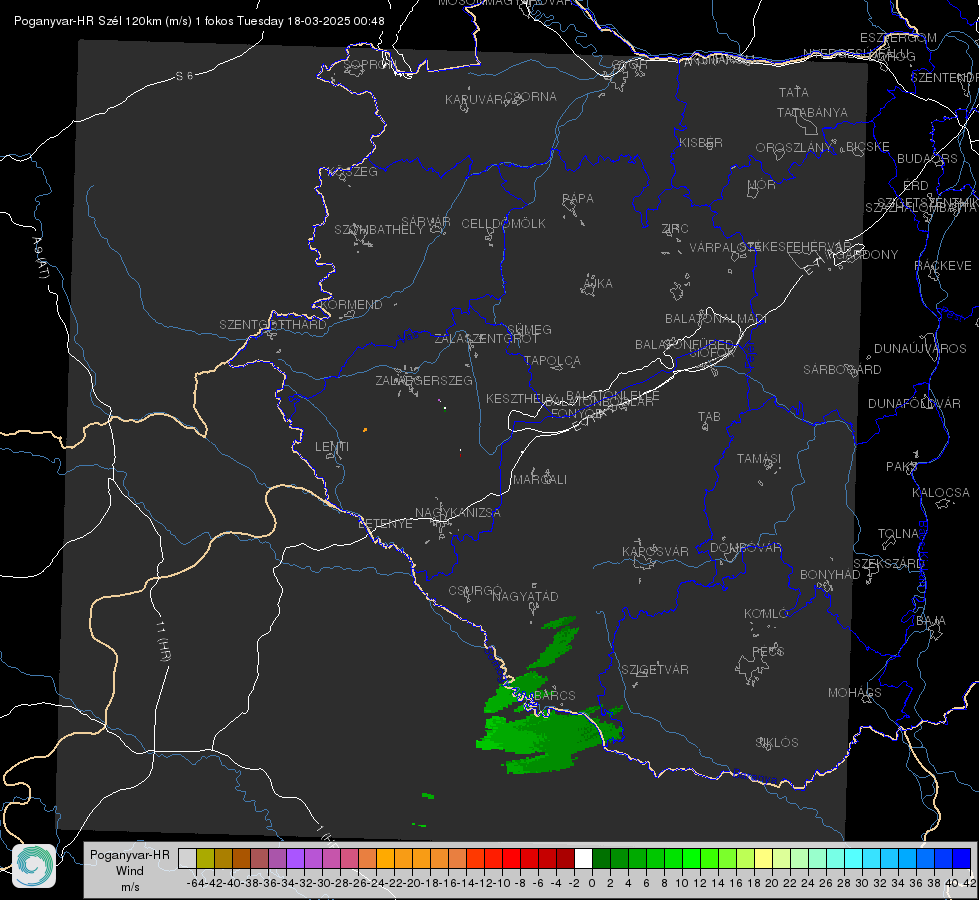
Task: Click the PÉCS city label
Action: (x=768, y=651)
